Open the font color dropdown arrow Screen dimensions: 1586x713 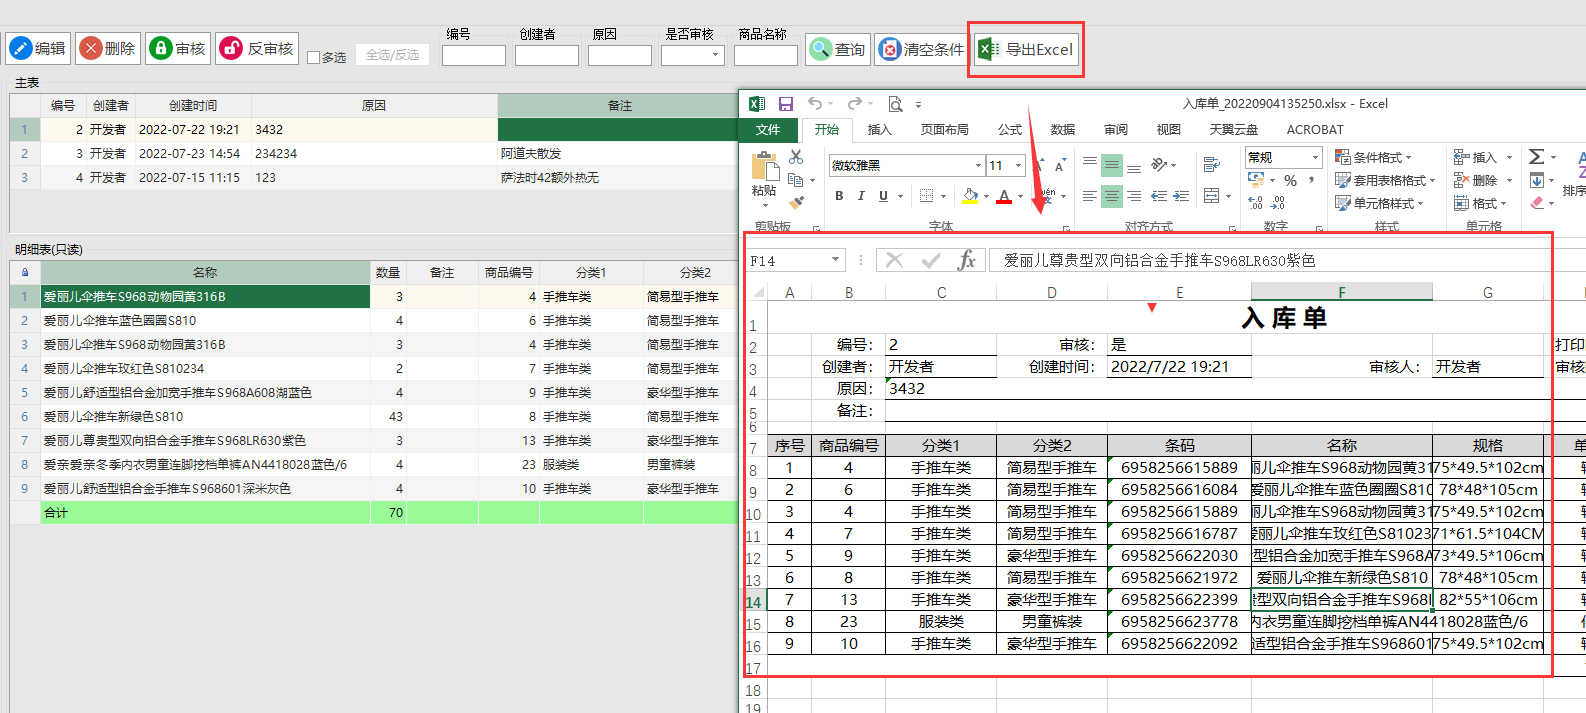[x=1020, y=196]
